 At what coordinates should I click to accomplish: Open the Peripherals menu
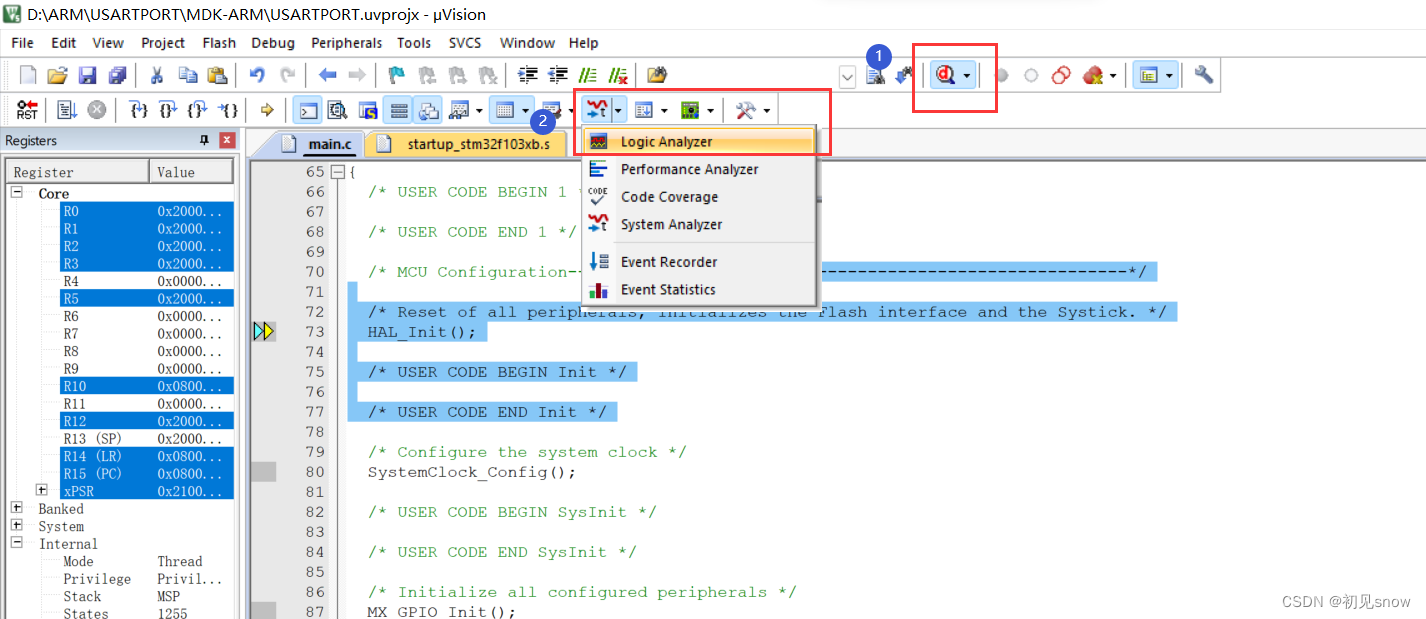[347, 43]
